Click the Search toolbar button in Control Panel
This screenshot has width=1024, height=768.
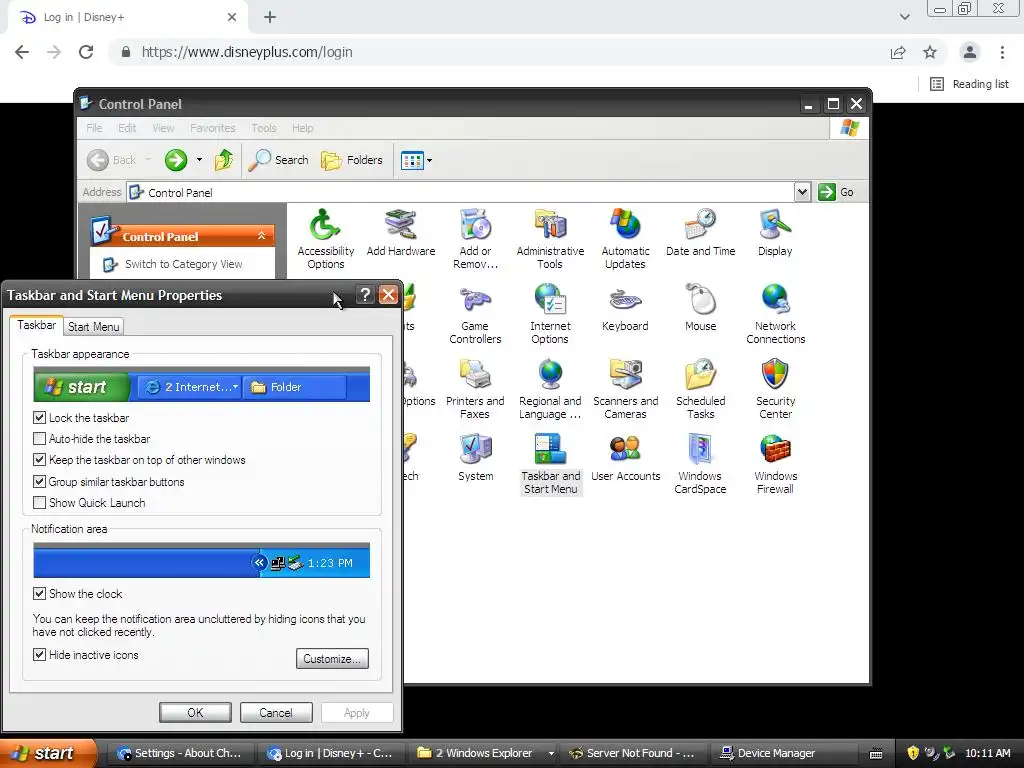click(x=278, y=160)
